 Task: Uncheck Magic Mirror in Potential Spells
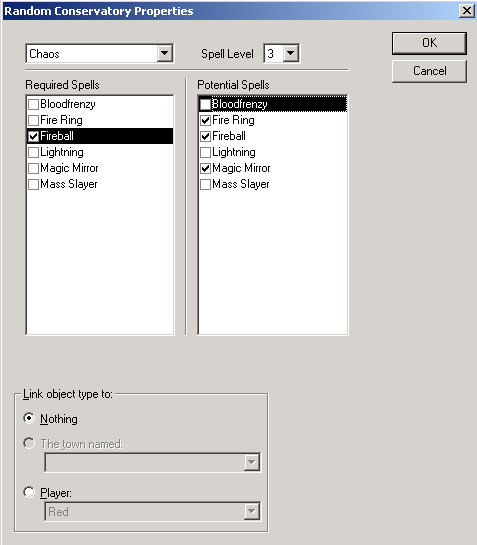(x=205, y=168)
